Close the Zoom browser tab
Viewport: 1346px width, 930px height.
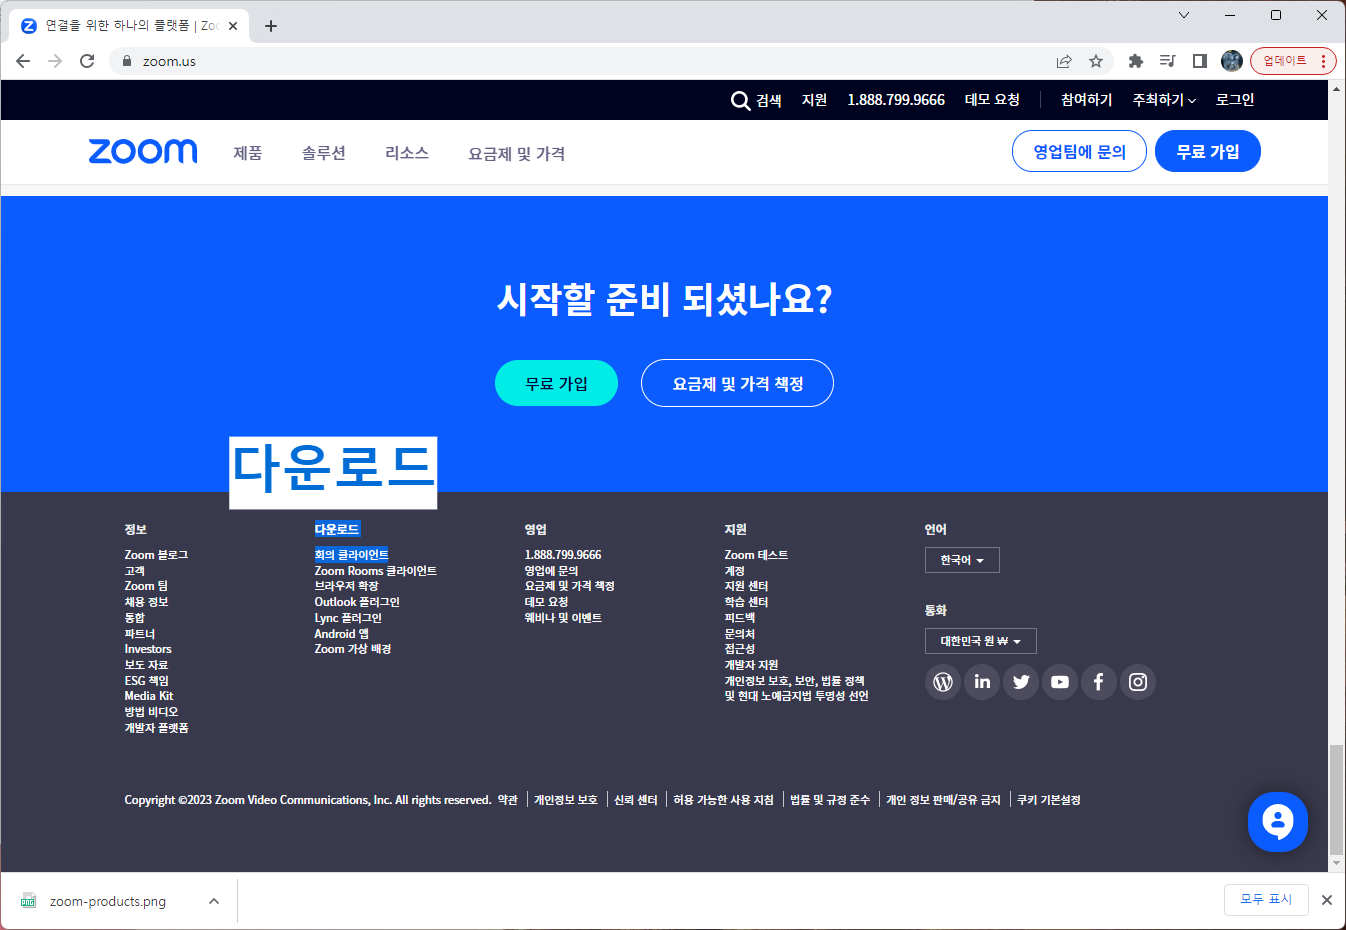point(233,26)
